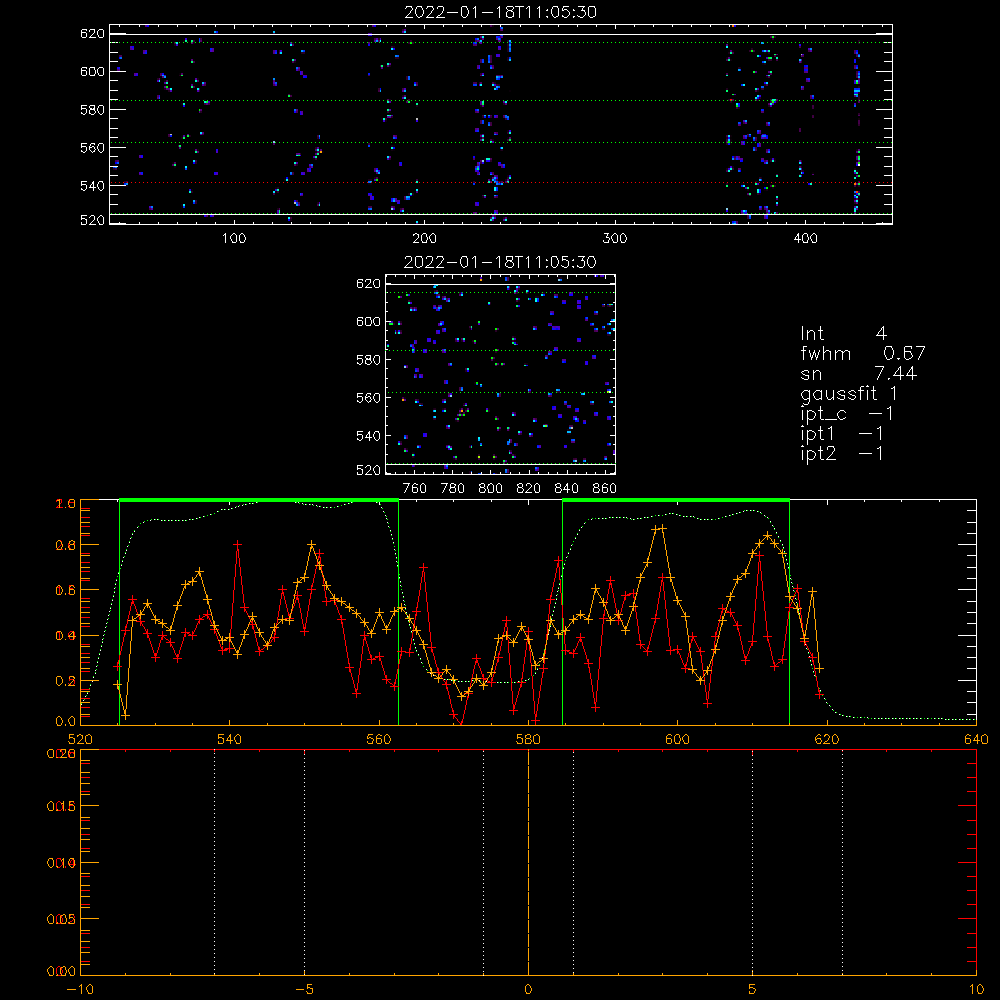Select the 'fwhm 0.67' readout line
The height and width of the screenshot is (1000, 1000).
pyautogui.click(x=862, y=353)
